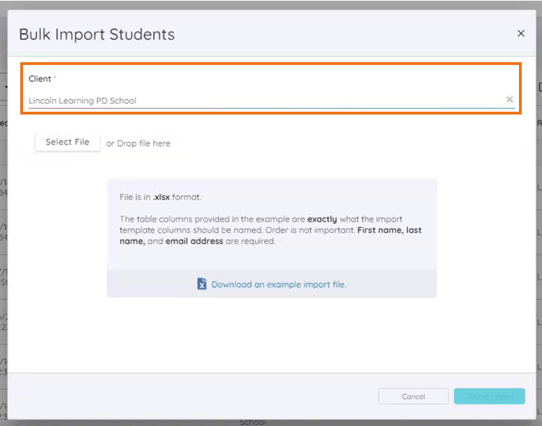
Task: Click the 'File is in' instruction line
Action: pyautogui.click(x=160, y=197)
